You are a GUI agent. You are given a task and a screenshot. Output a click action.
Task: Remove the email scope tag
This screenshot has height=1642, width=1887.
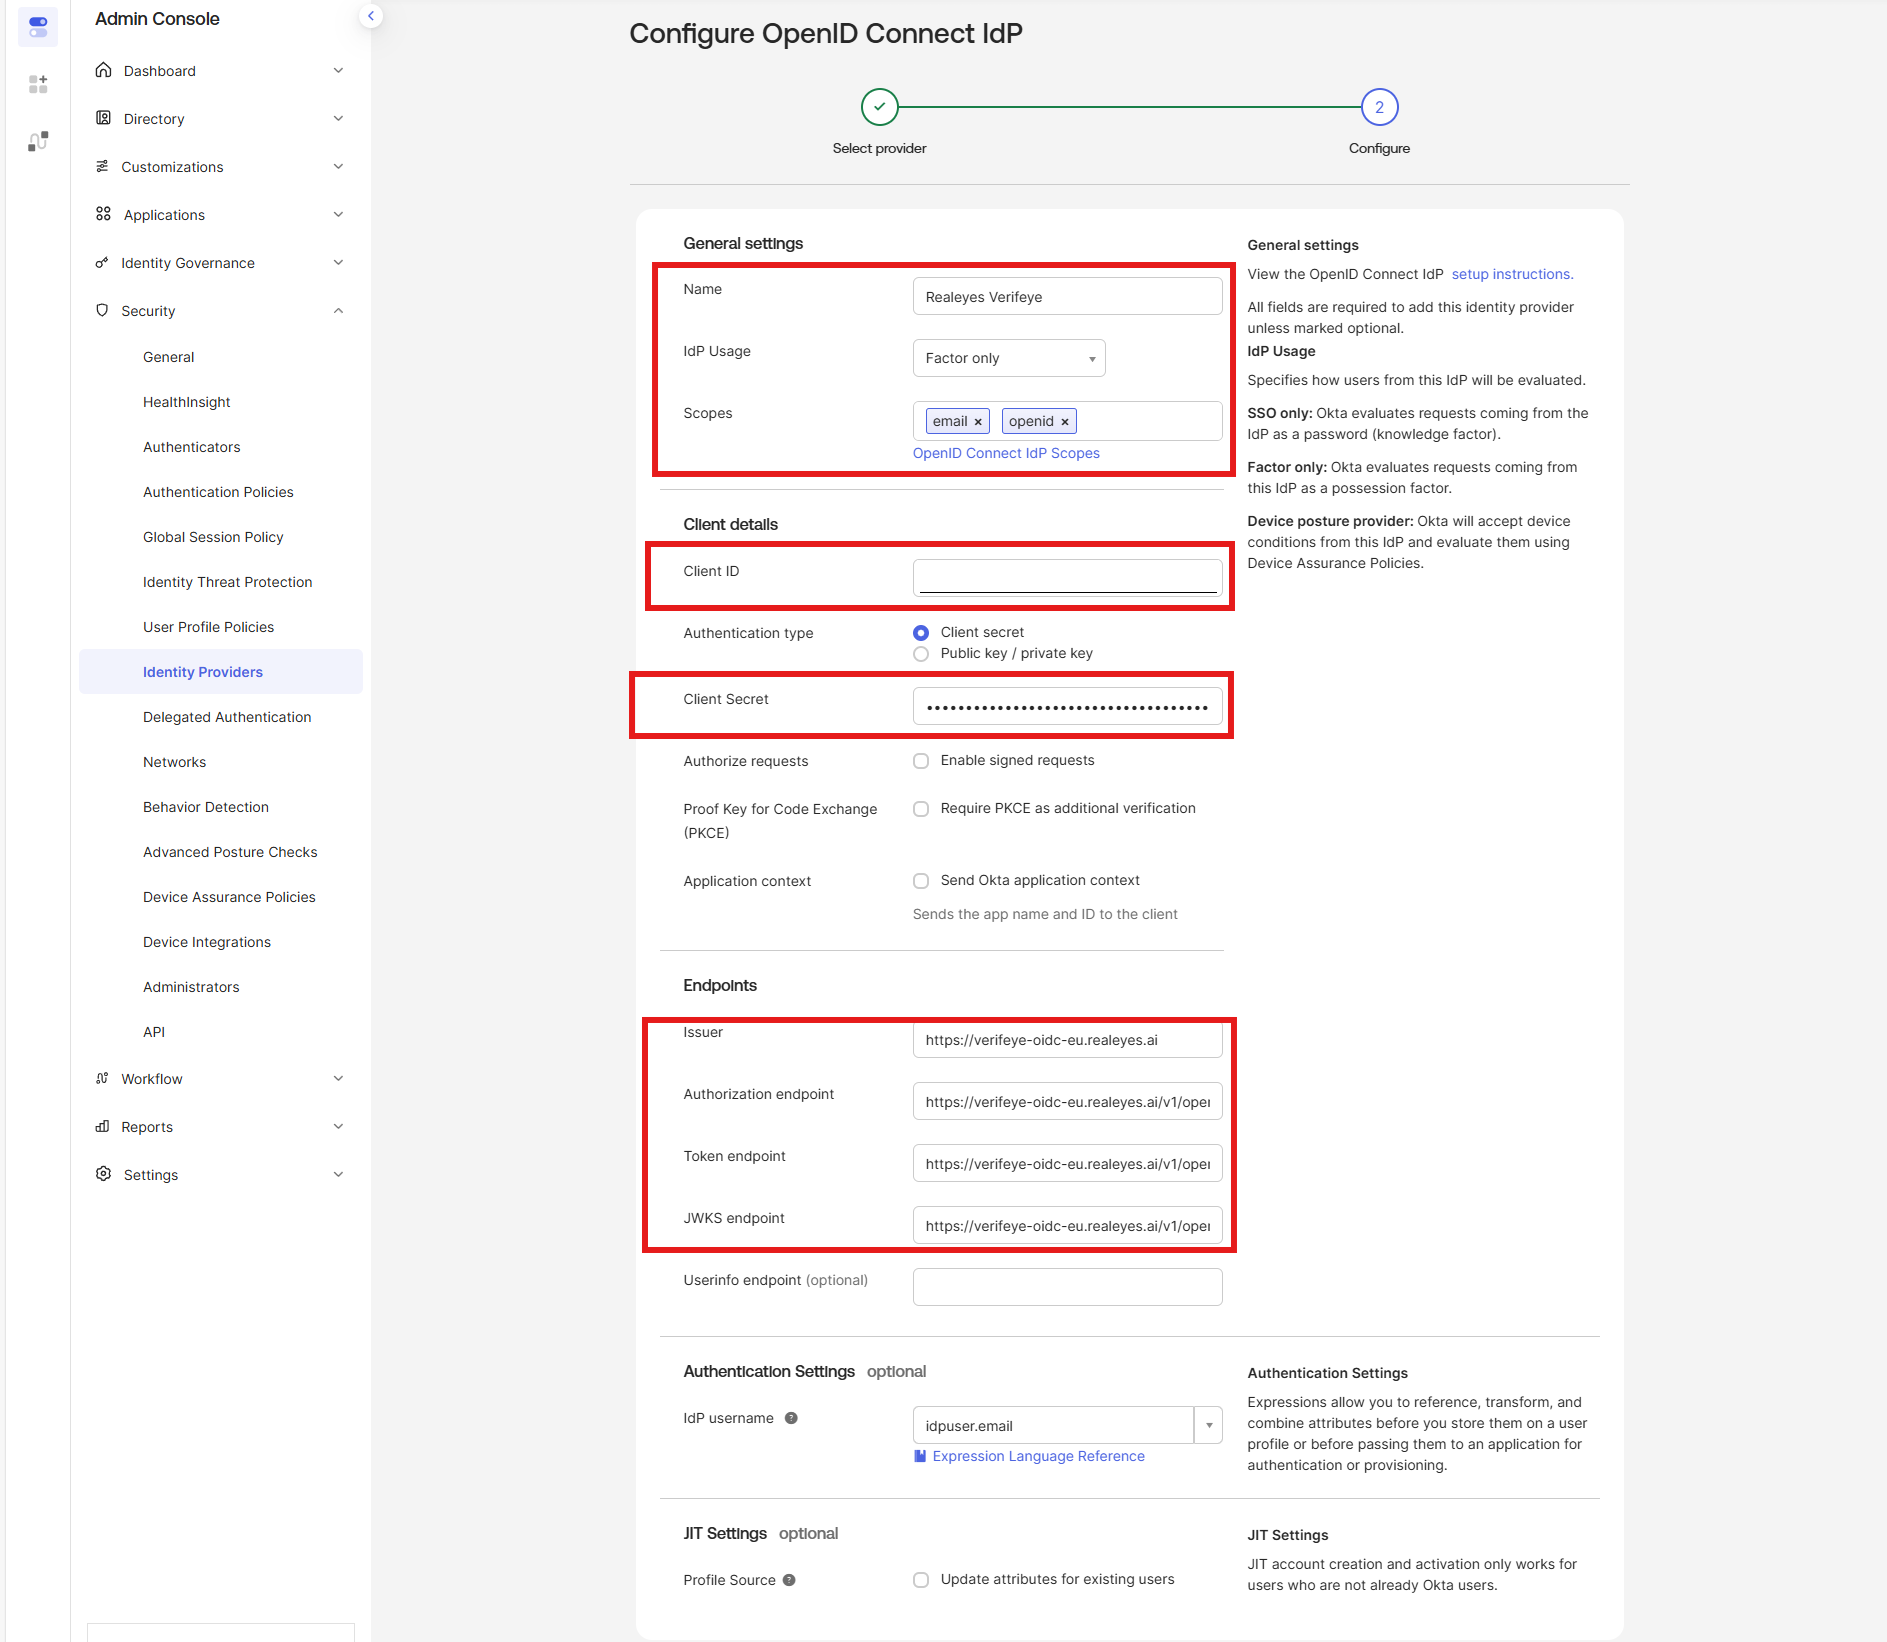click(978, 422)
